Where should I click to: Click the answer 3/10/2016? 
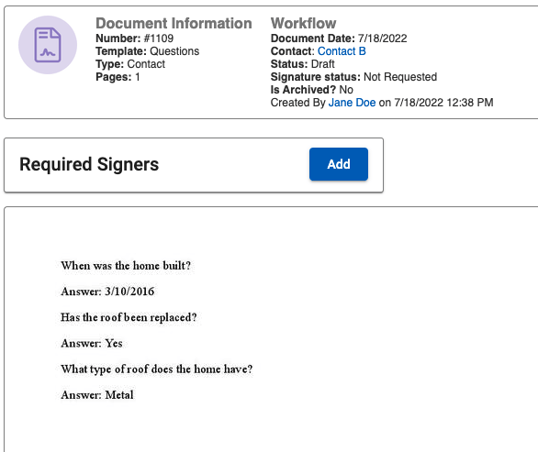[107, 291]
